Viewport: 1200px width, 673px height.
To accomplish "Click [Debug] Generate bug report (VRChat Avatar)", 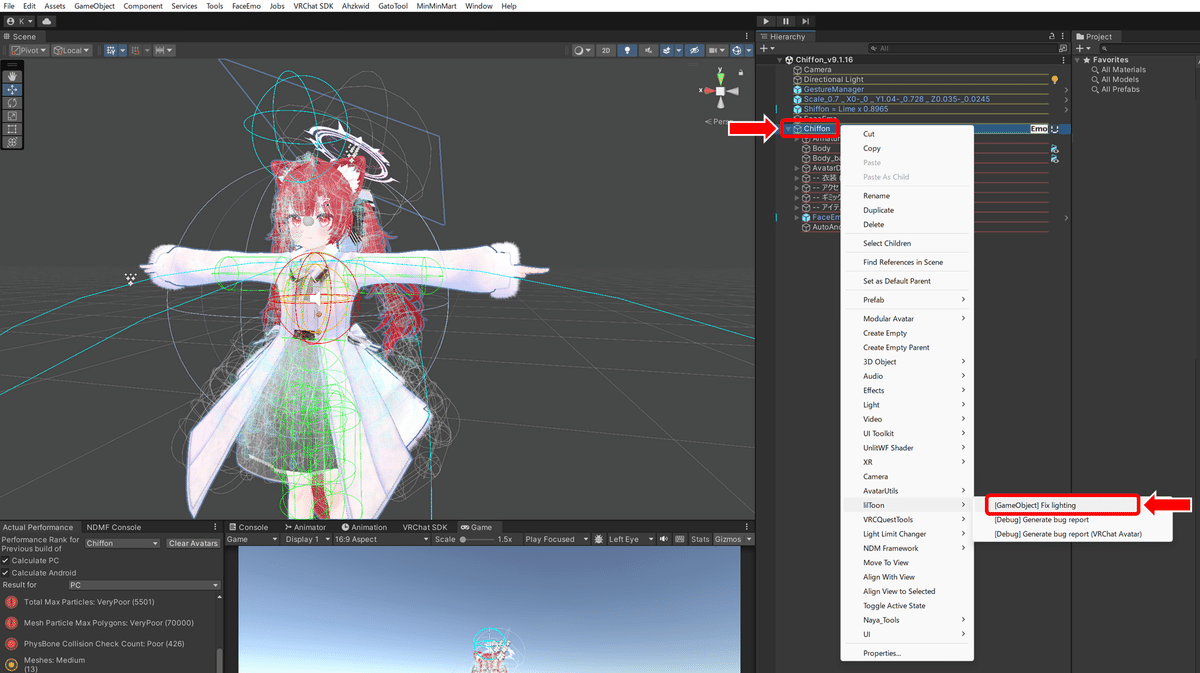I will [1067, 534].
